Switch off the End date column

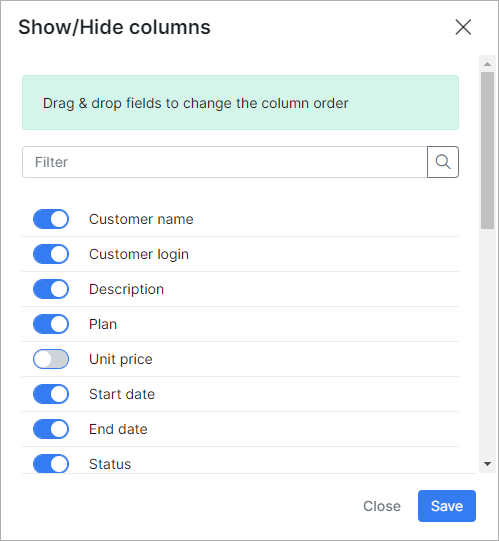tap(51, 429)
